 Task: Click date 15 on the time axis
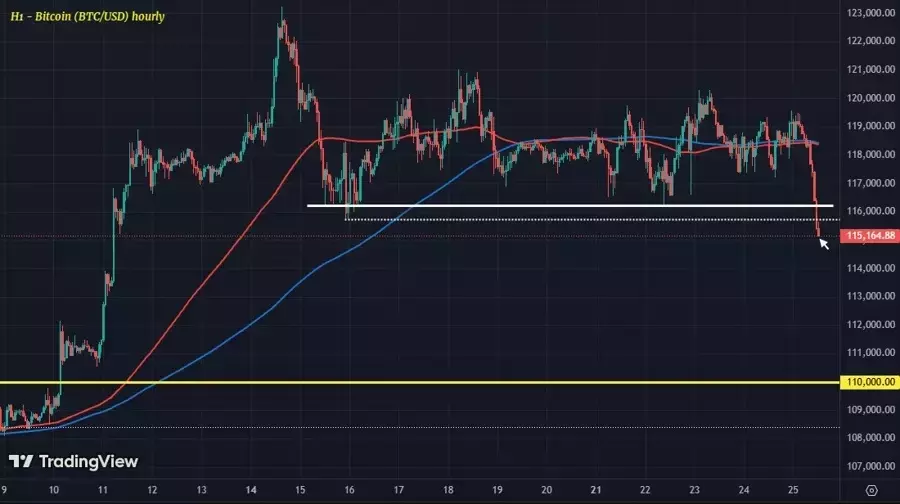(300, 491)
